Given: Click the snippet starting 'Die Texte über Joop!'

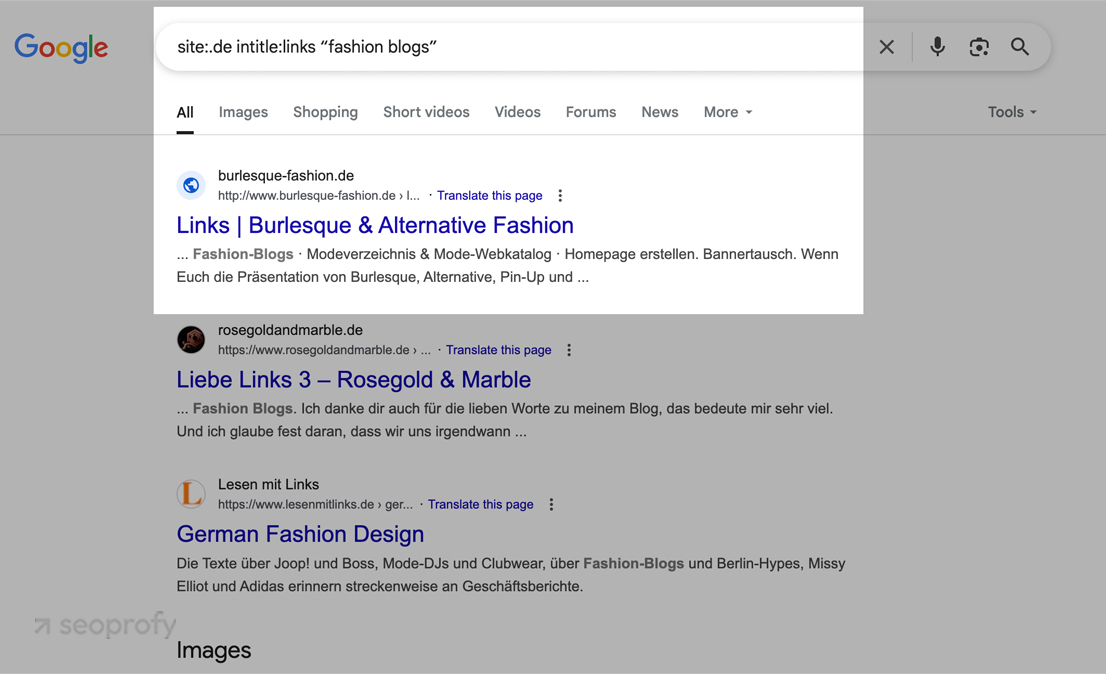Looking at the screenshot, I should pyautogui.click(x=511, y=575).
